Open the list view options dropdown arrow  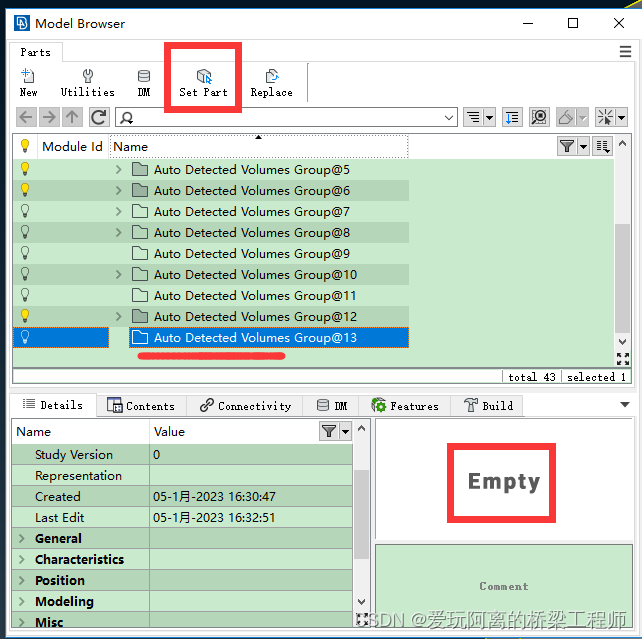coord(490,118)
